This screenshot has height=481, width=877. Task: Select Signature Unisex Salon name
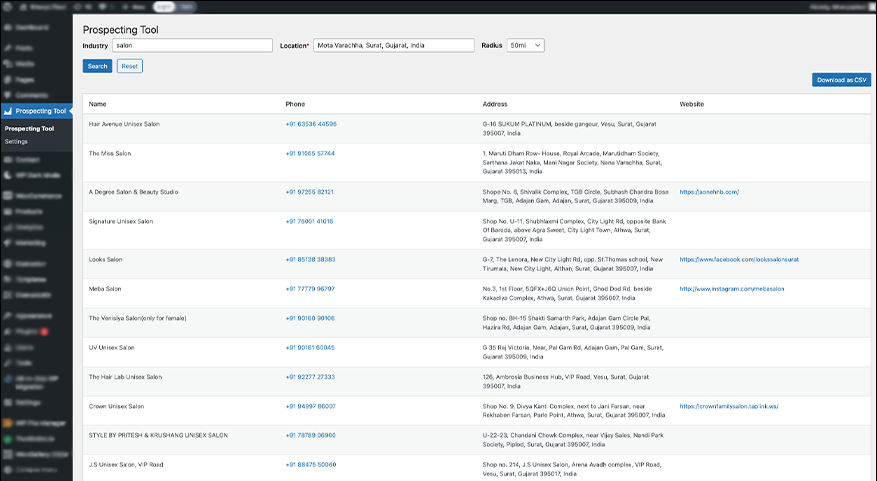click(x=121, y=221)
